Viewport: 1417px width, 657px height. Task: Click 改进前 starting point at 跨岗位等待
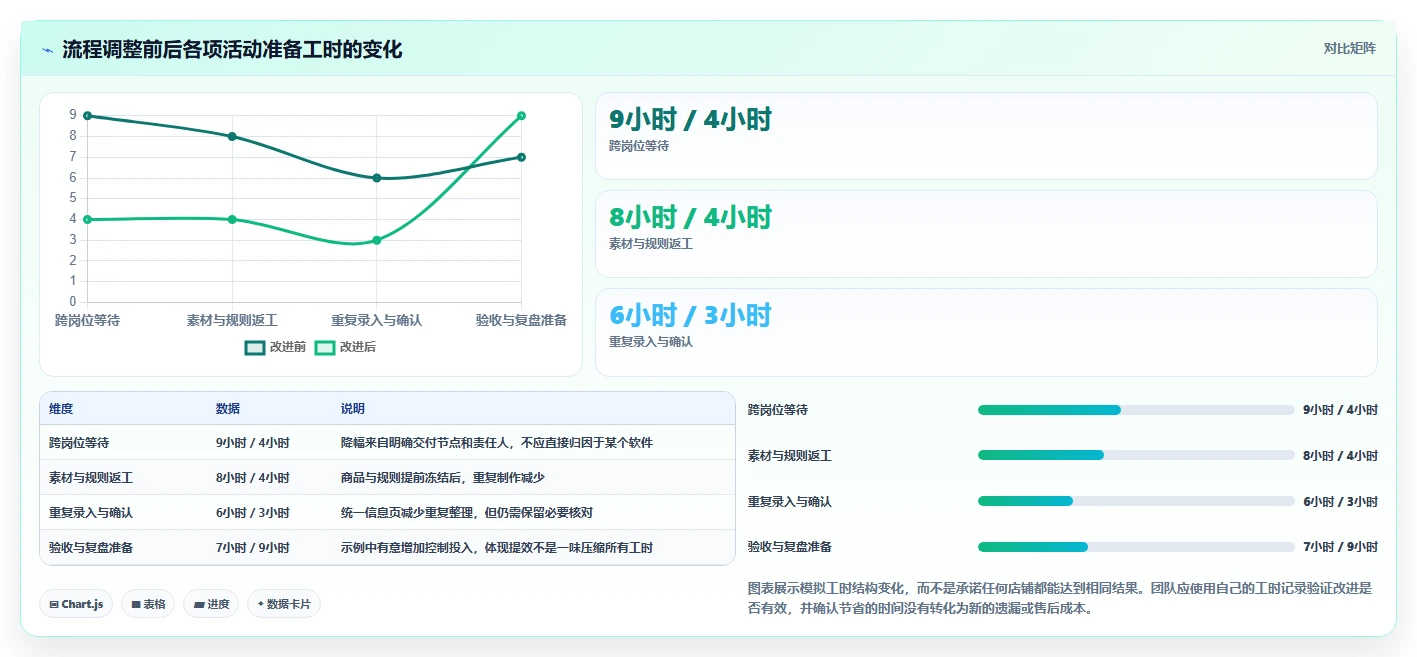(88, 116)
